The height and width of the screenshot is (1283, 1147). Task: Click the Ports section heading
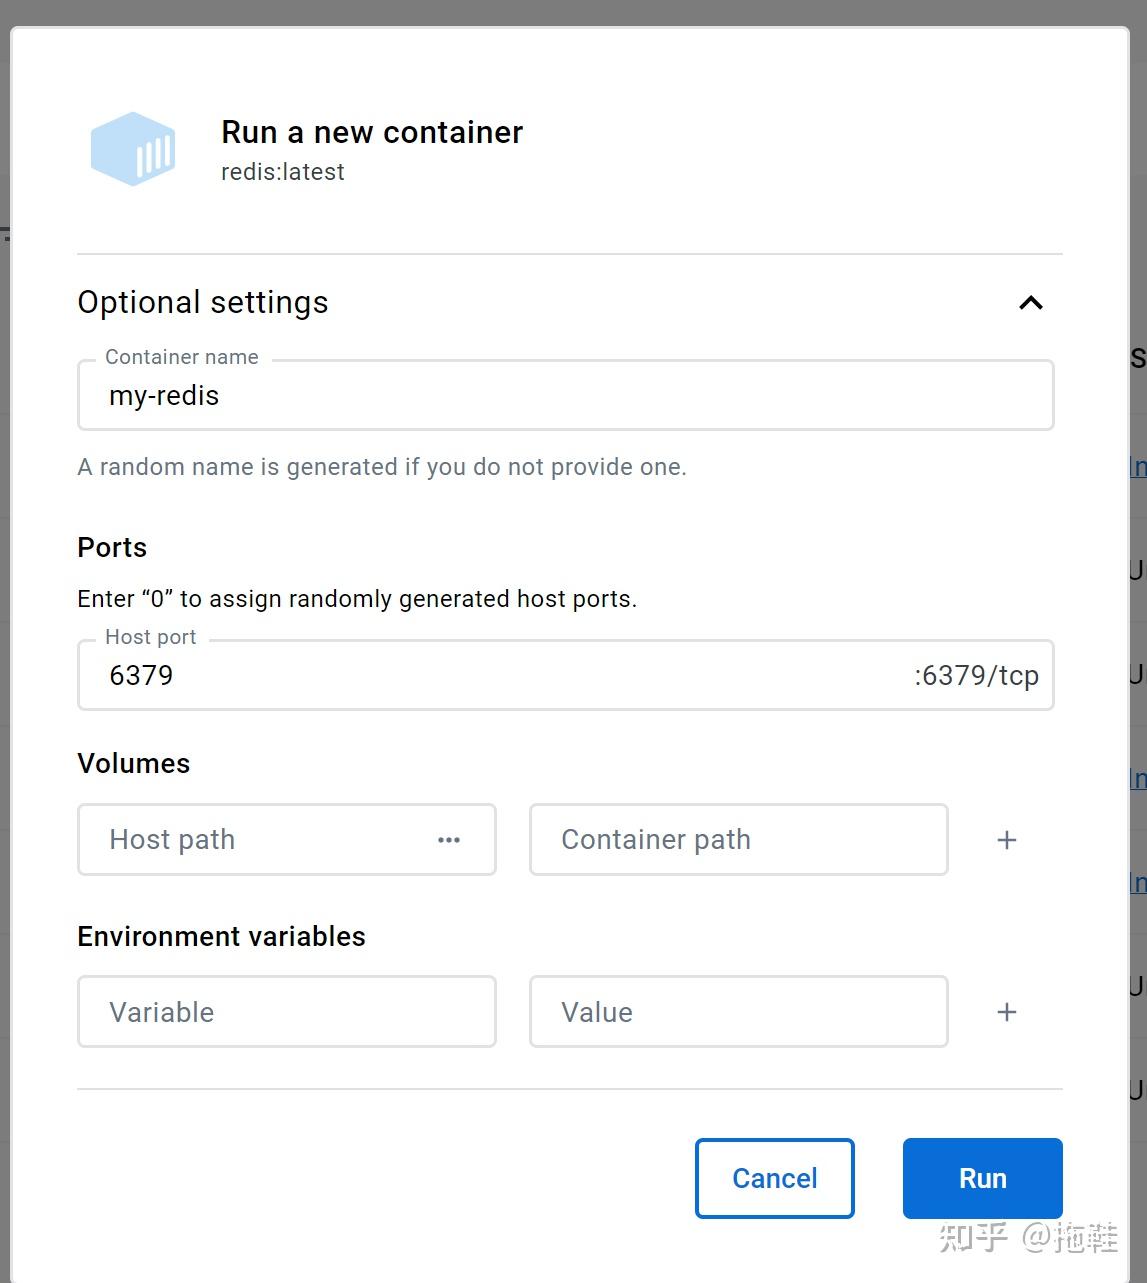click(x=112, y=548)
